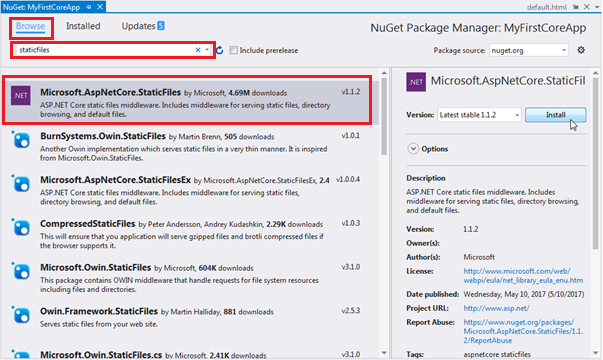Click the .NET icon of Microsoft.AspNetCore.StaticFiles
The image size is (603, 360).
point(21,95)
